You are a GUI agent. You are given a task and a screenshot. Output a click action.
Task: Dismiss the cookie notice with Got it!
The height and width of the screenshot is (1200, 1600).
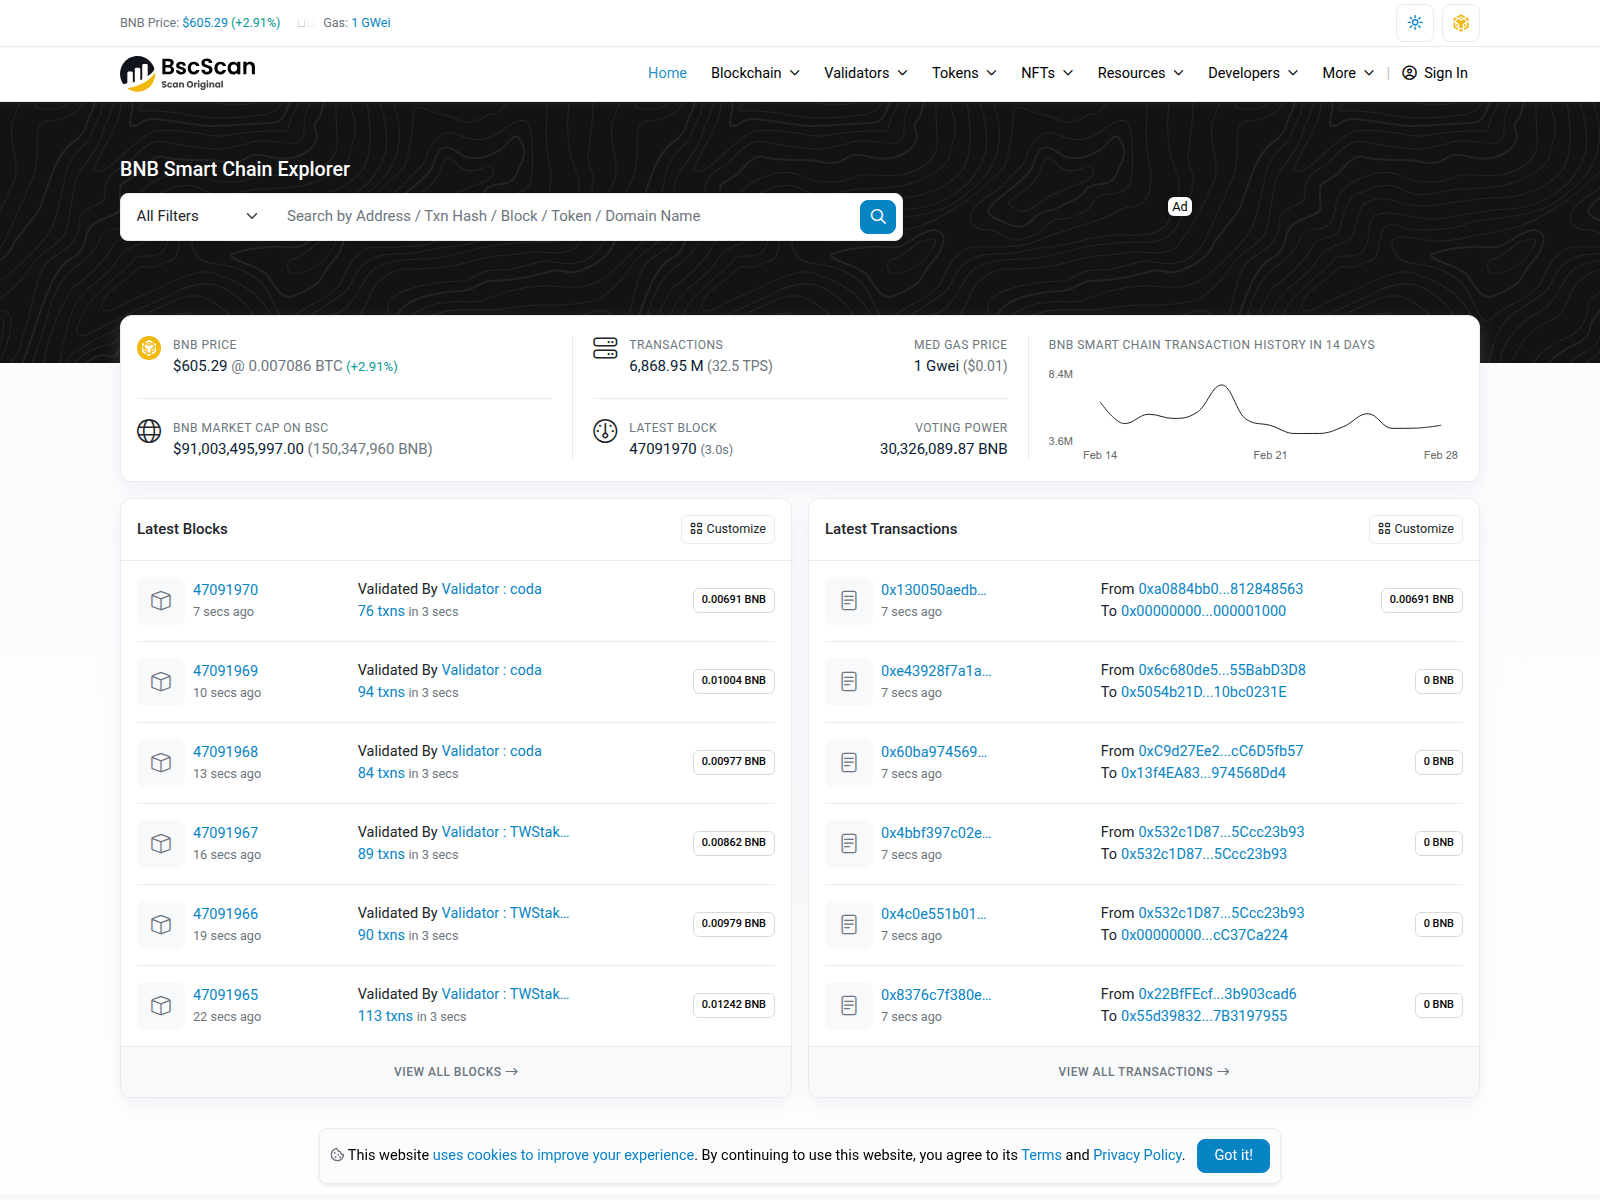(x=1232, y=1155)
